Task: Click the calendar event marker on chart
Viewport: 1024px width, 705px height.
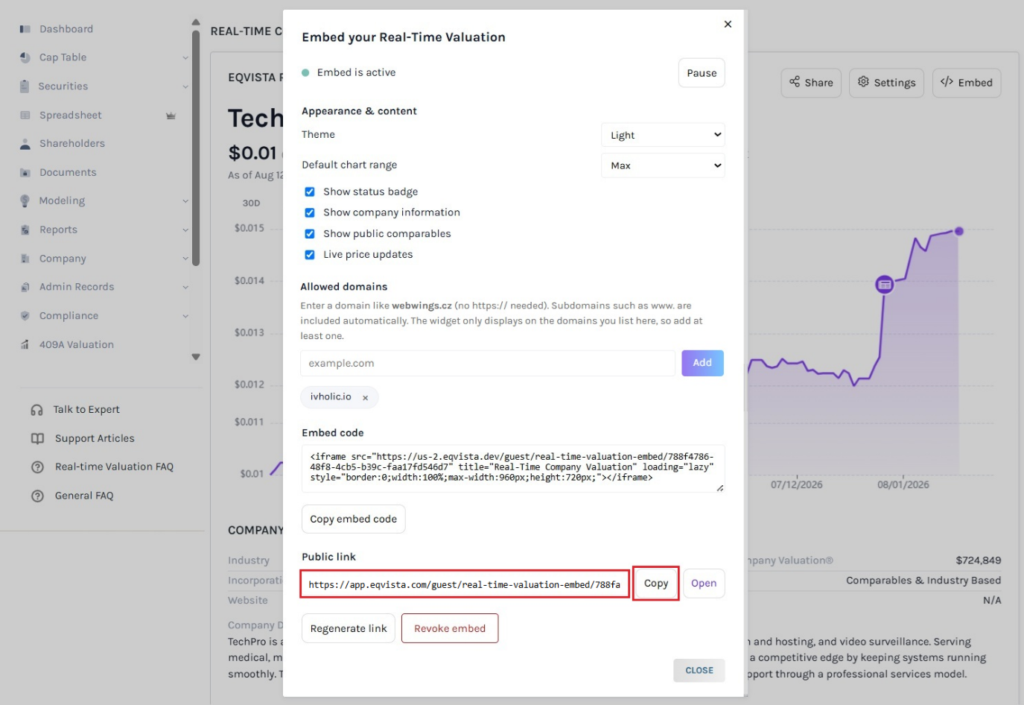Action: (x=884, y=285)
